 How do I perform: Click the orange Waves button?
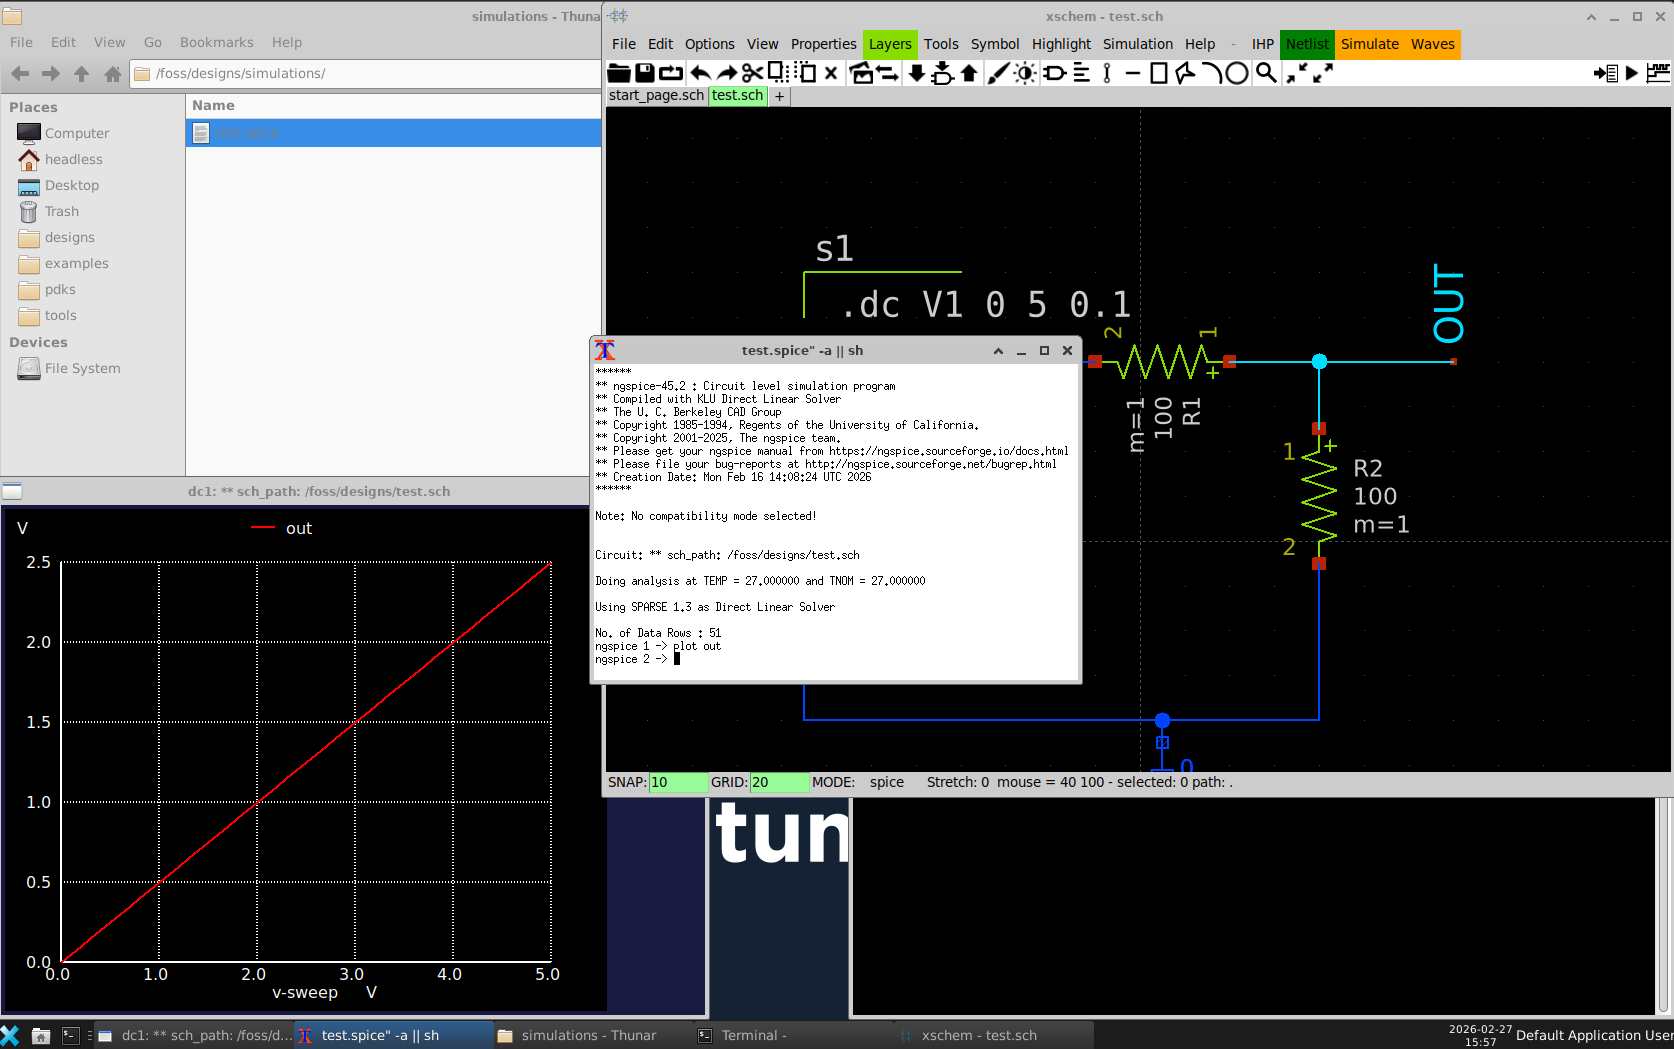point(1432,44)
